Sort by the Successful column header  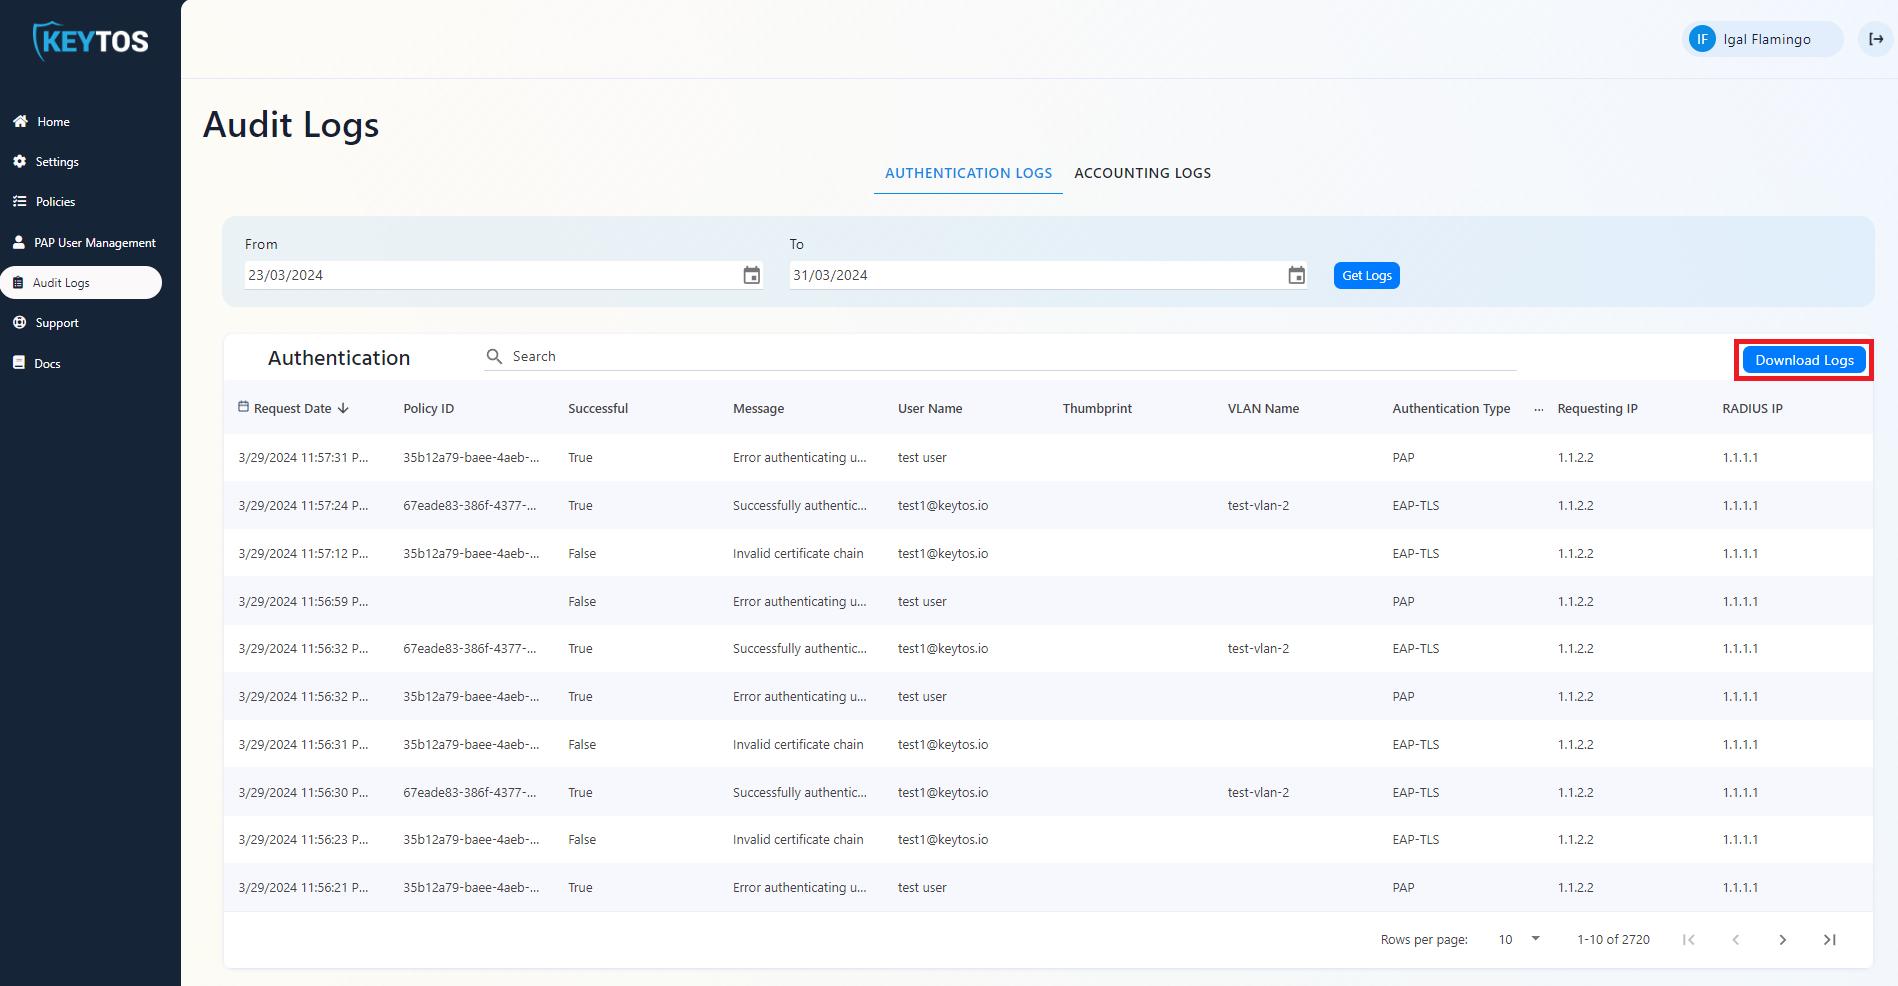click(x=598, y=408)
